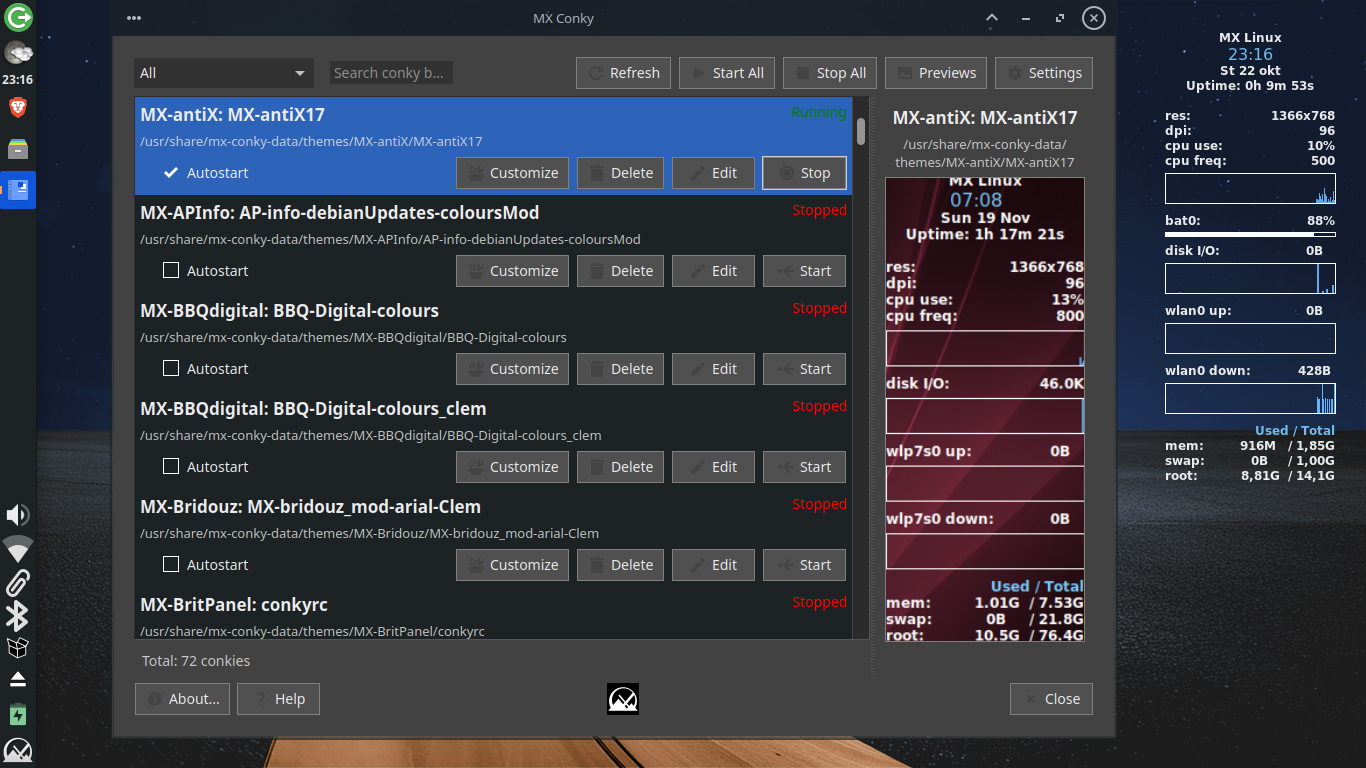This screenshot has width=1366, height=768.
Task: Select 'MX-Bridouz: MX-bridouz_mod-arial-Clem' row title
Action: tap(311, 507)
